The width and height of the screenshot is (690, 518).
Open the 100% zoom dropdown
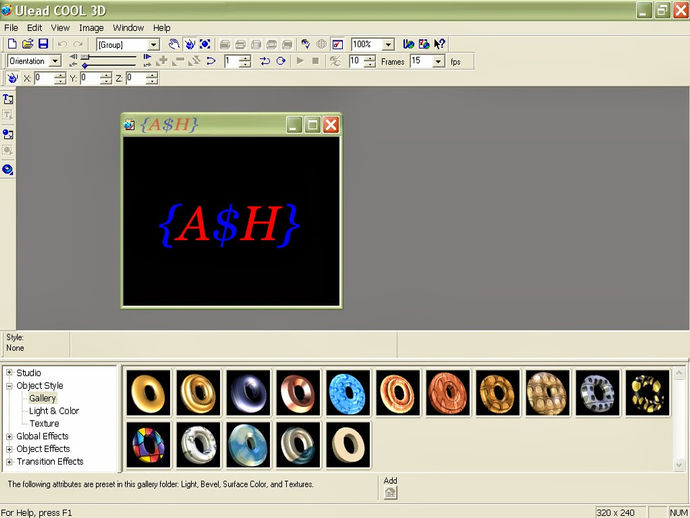point(388,44)
